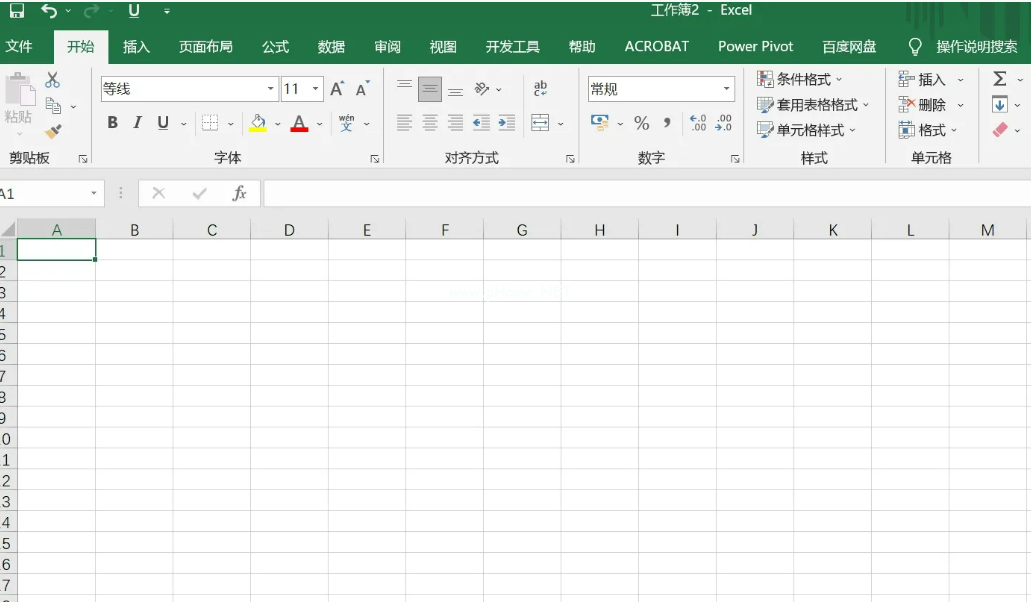
Task: Open the font name dropdown showing 等线
Action: 270,89
